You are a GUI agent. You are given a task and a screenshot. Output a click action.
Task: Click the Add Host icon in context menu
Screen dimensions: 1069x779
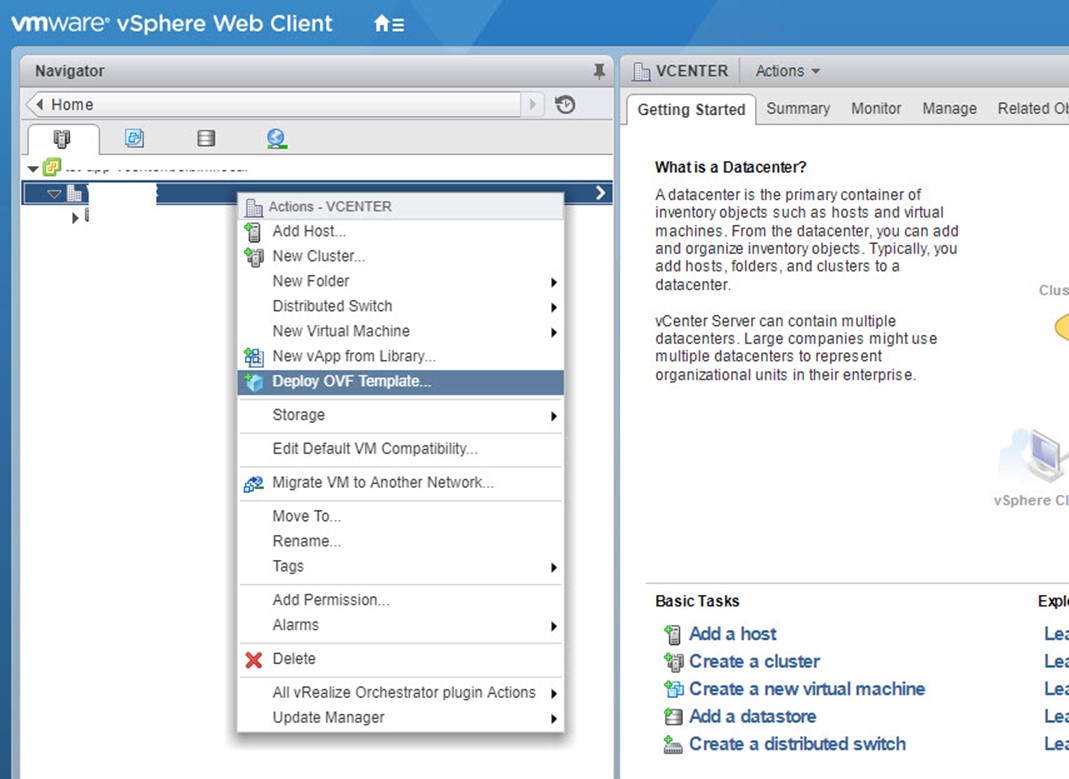click(254, 232)
